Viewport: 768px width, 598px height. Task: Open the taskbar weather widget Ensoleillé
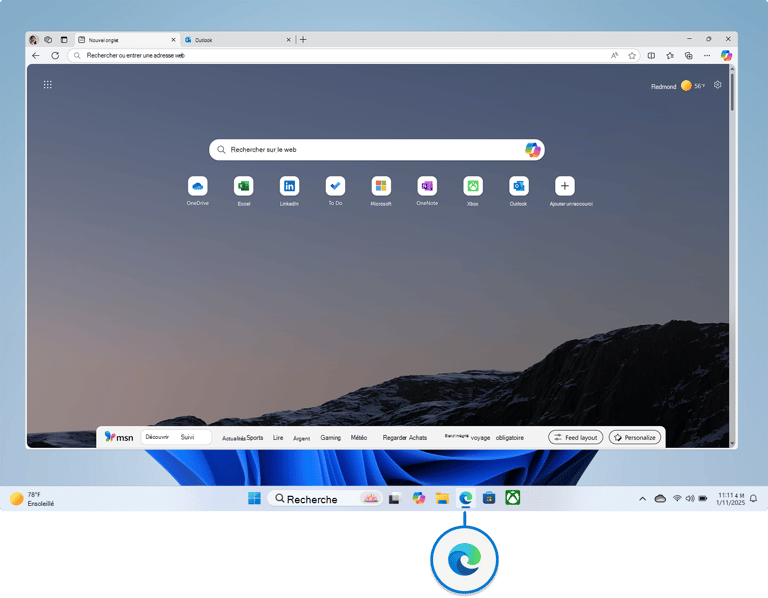click(x=32, y=499)
